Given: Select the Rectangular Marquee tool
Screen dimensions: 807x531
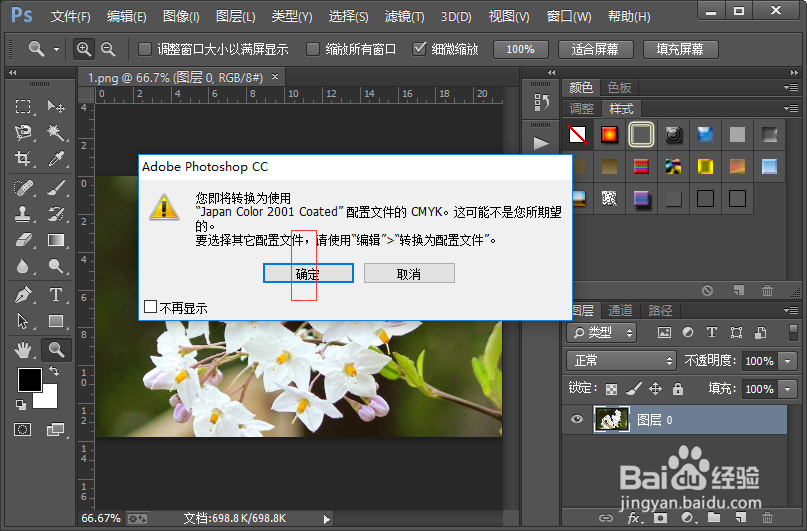Looking at the screenshot, I should (23, 107).
